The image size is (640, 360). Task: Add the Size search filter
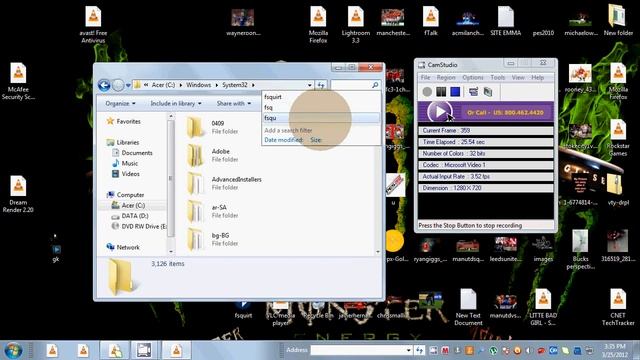tap(316, 140)
